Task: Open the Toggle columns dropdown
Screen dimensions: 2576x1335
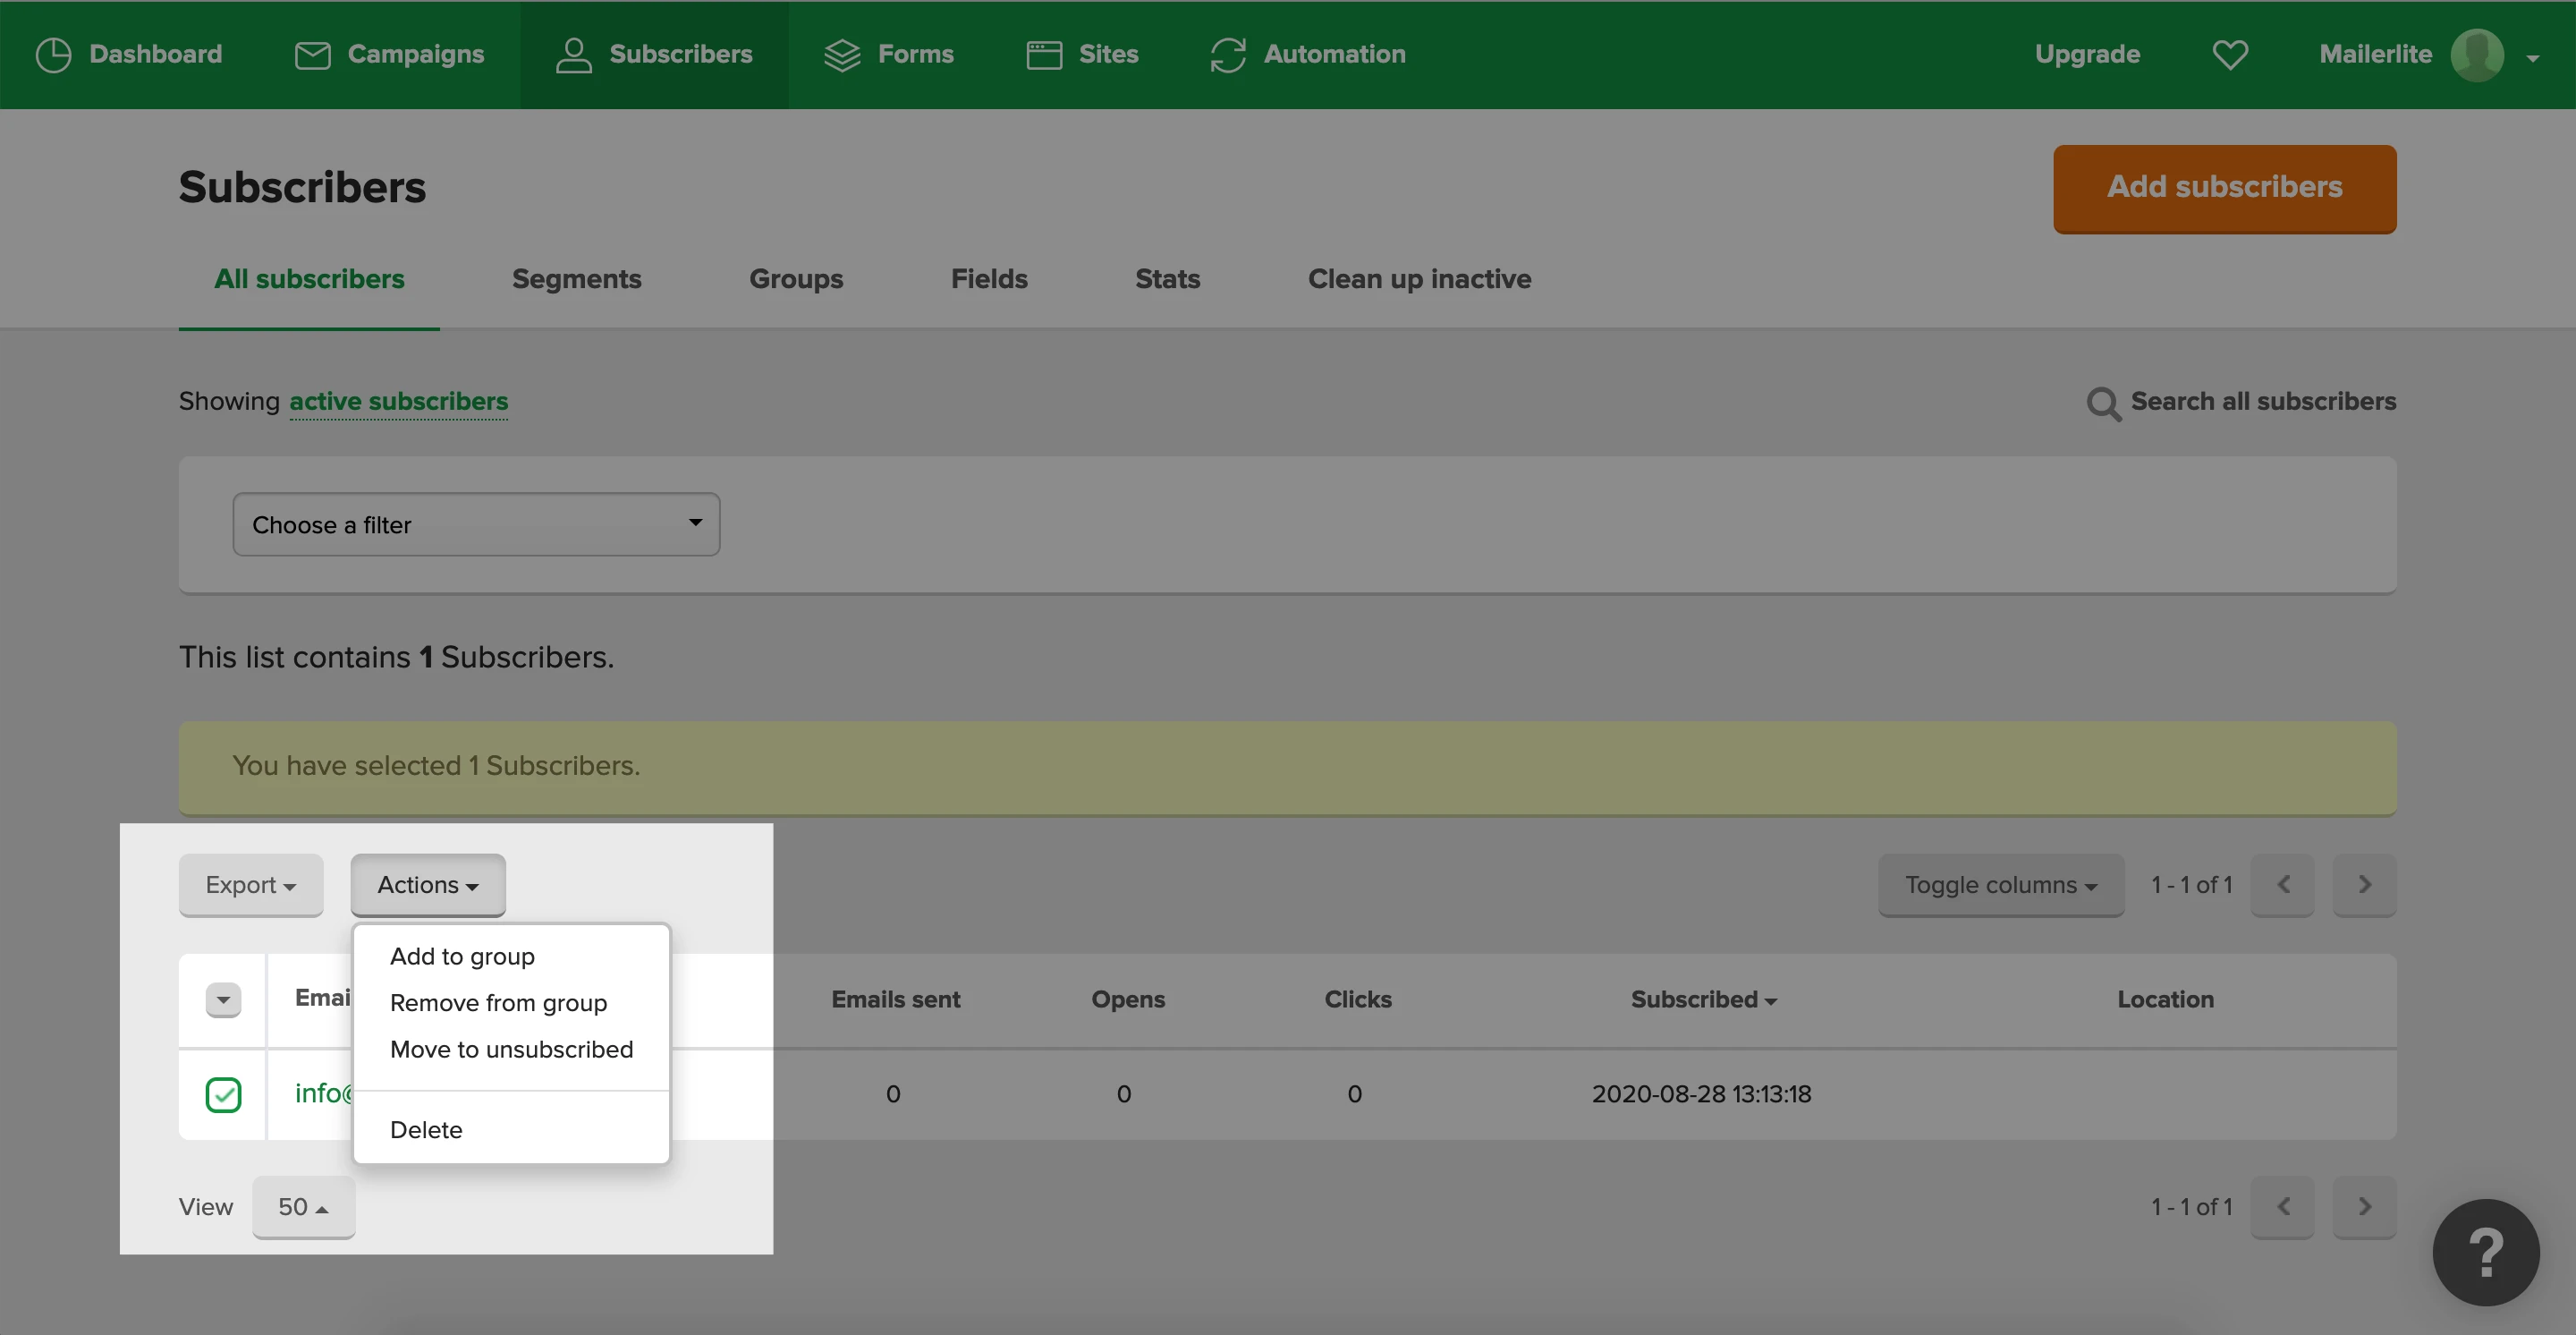Action: point(2000,885)
